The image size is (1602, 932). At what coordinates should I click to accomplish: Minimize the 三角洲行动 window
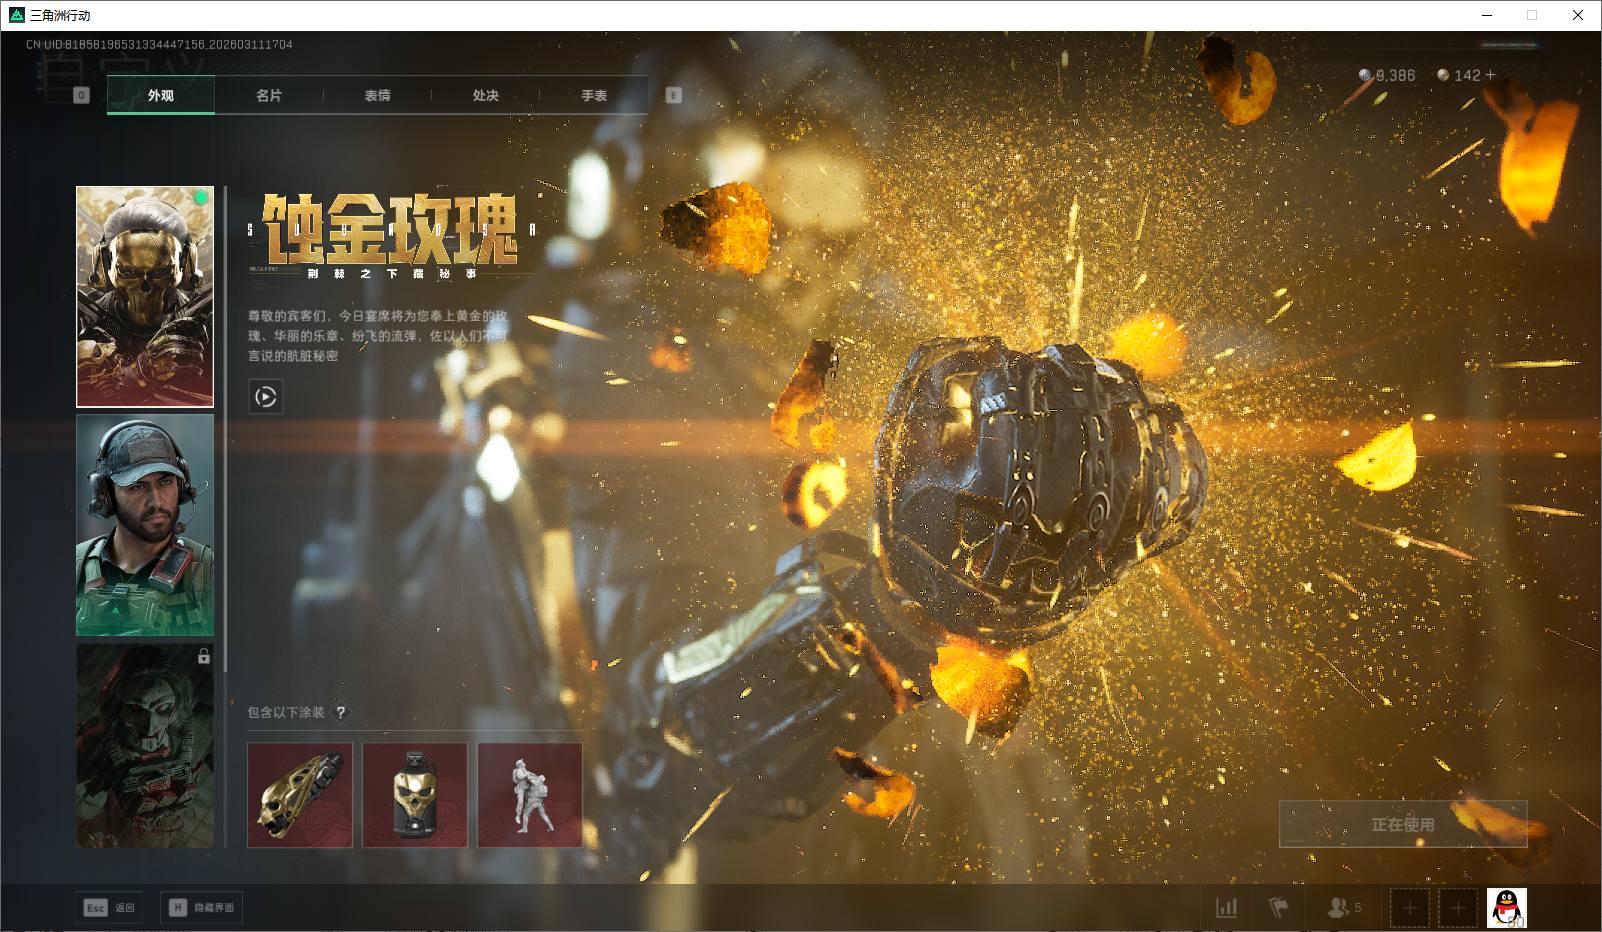(x=1487, y=15)
